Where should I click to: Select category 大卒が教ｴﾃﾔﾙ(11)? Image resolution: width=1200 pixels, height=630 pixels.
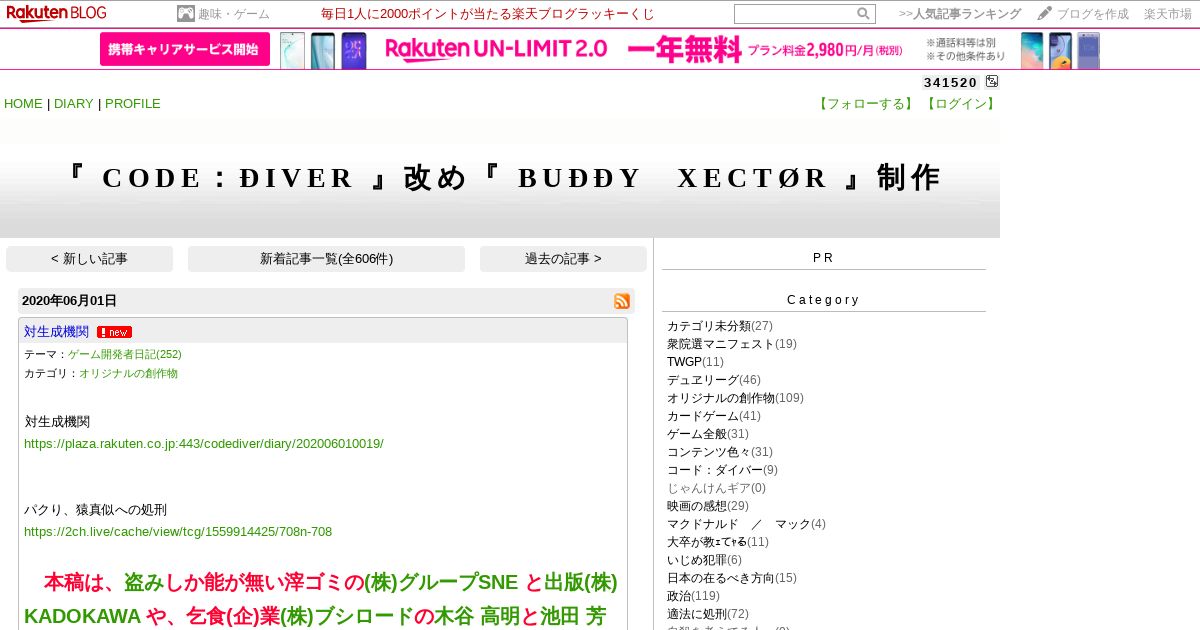pyautogui.click(x=717, y=542)
